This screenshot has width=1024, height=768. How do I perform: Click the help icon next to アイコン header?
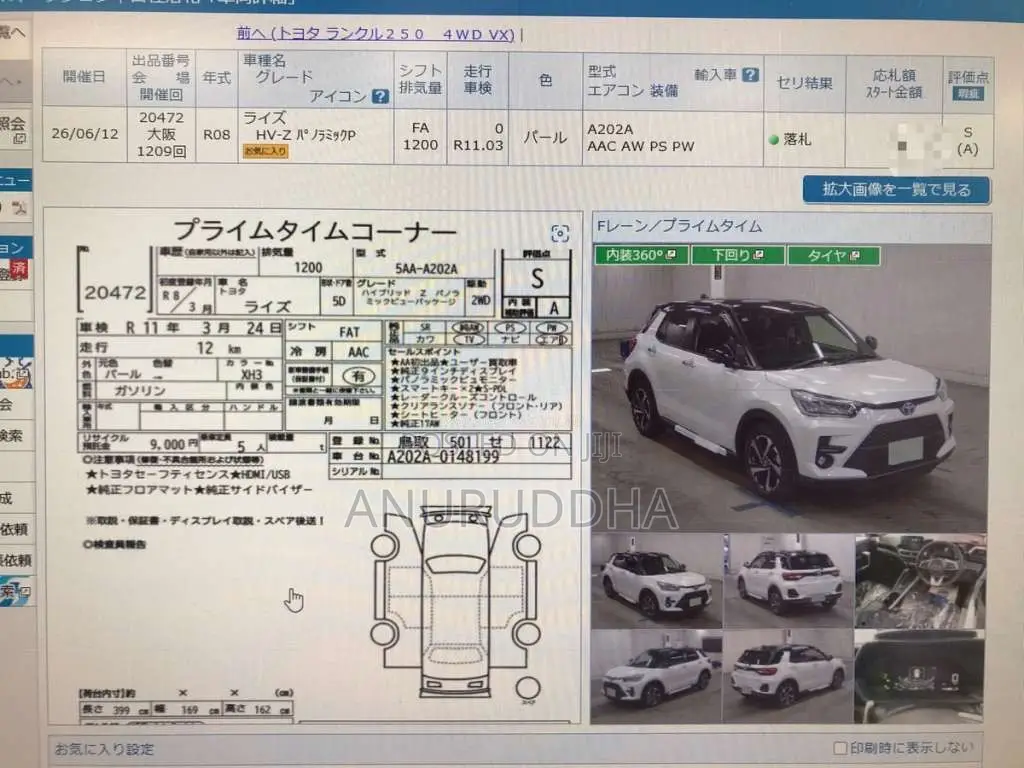coord(380,97)
